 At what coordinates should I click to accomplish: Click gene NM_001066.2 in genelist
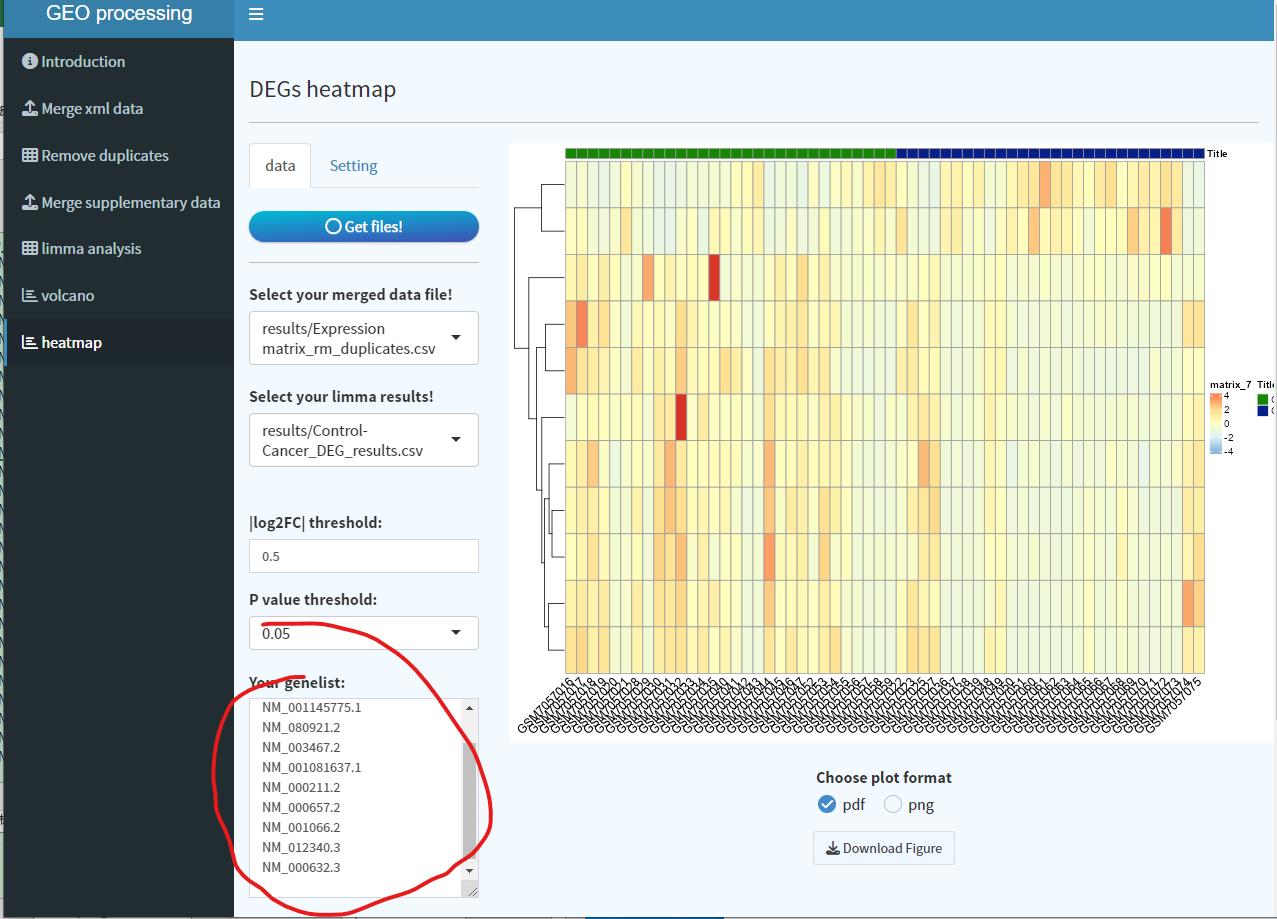point(301,828)
